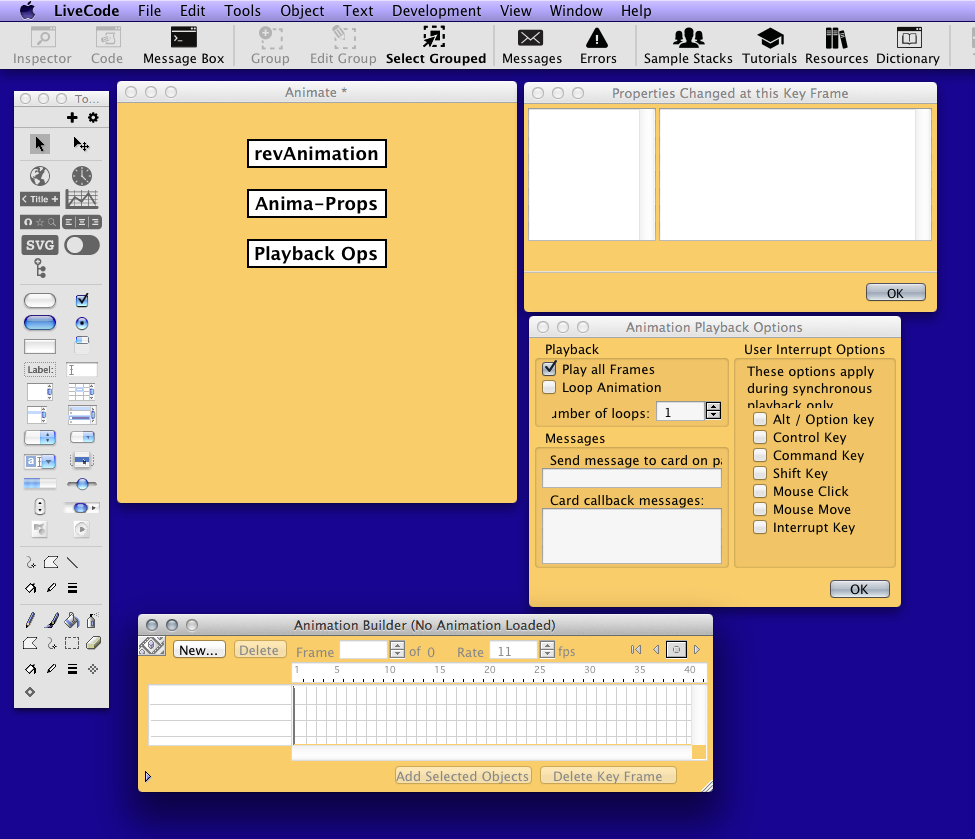The height and width of the screenshot is (839, 975).
Task: Expand the disclosure triangle in Animation Builder
Action: coord(147,776)
